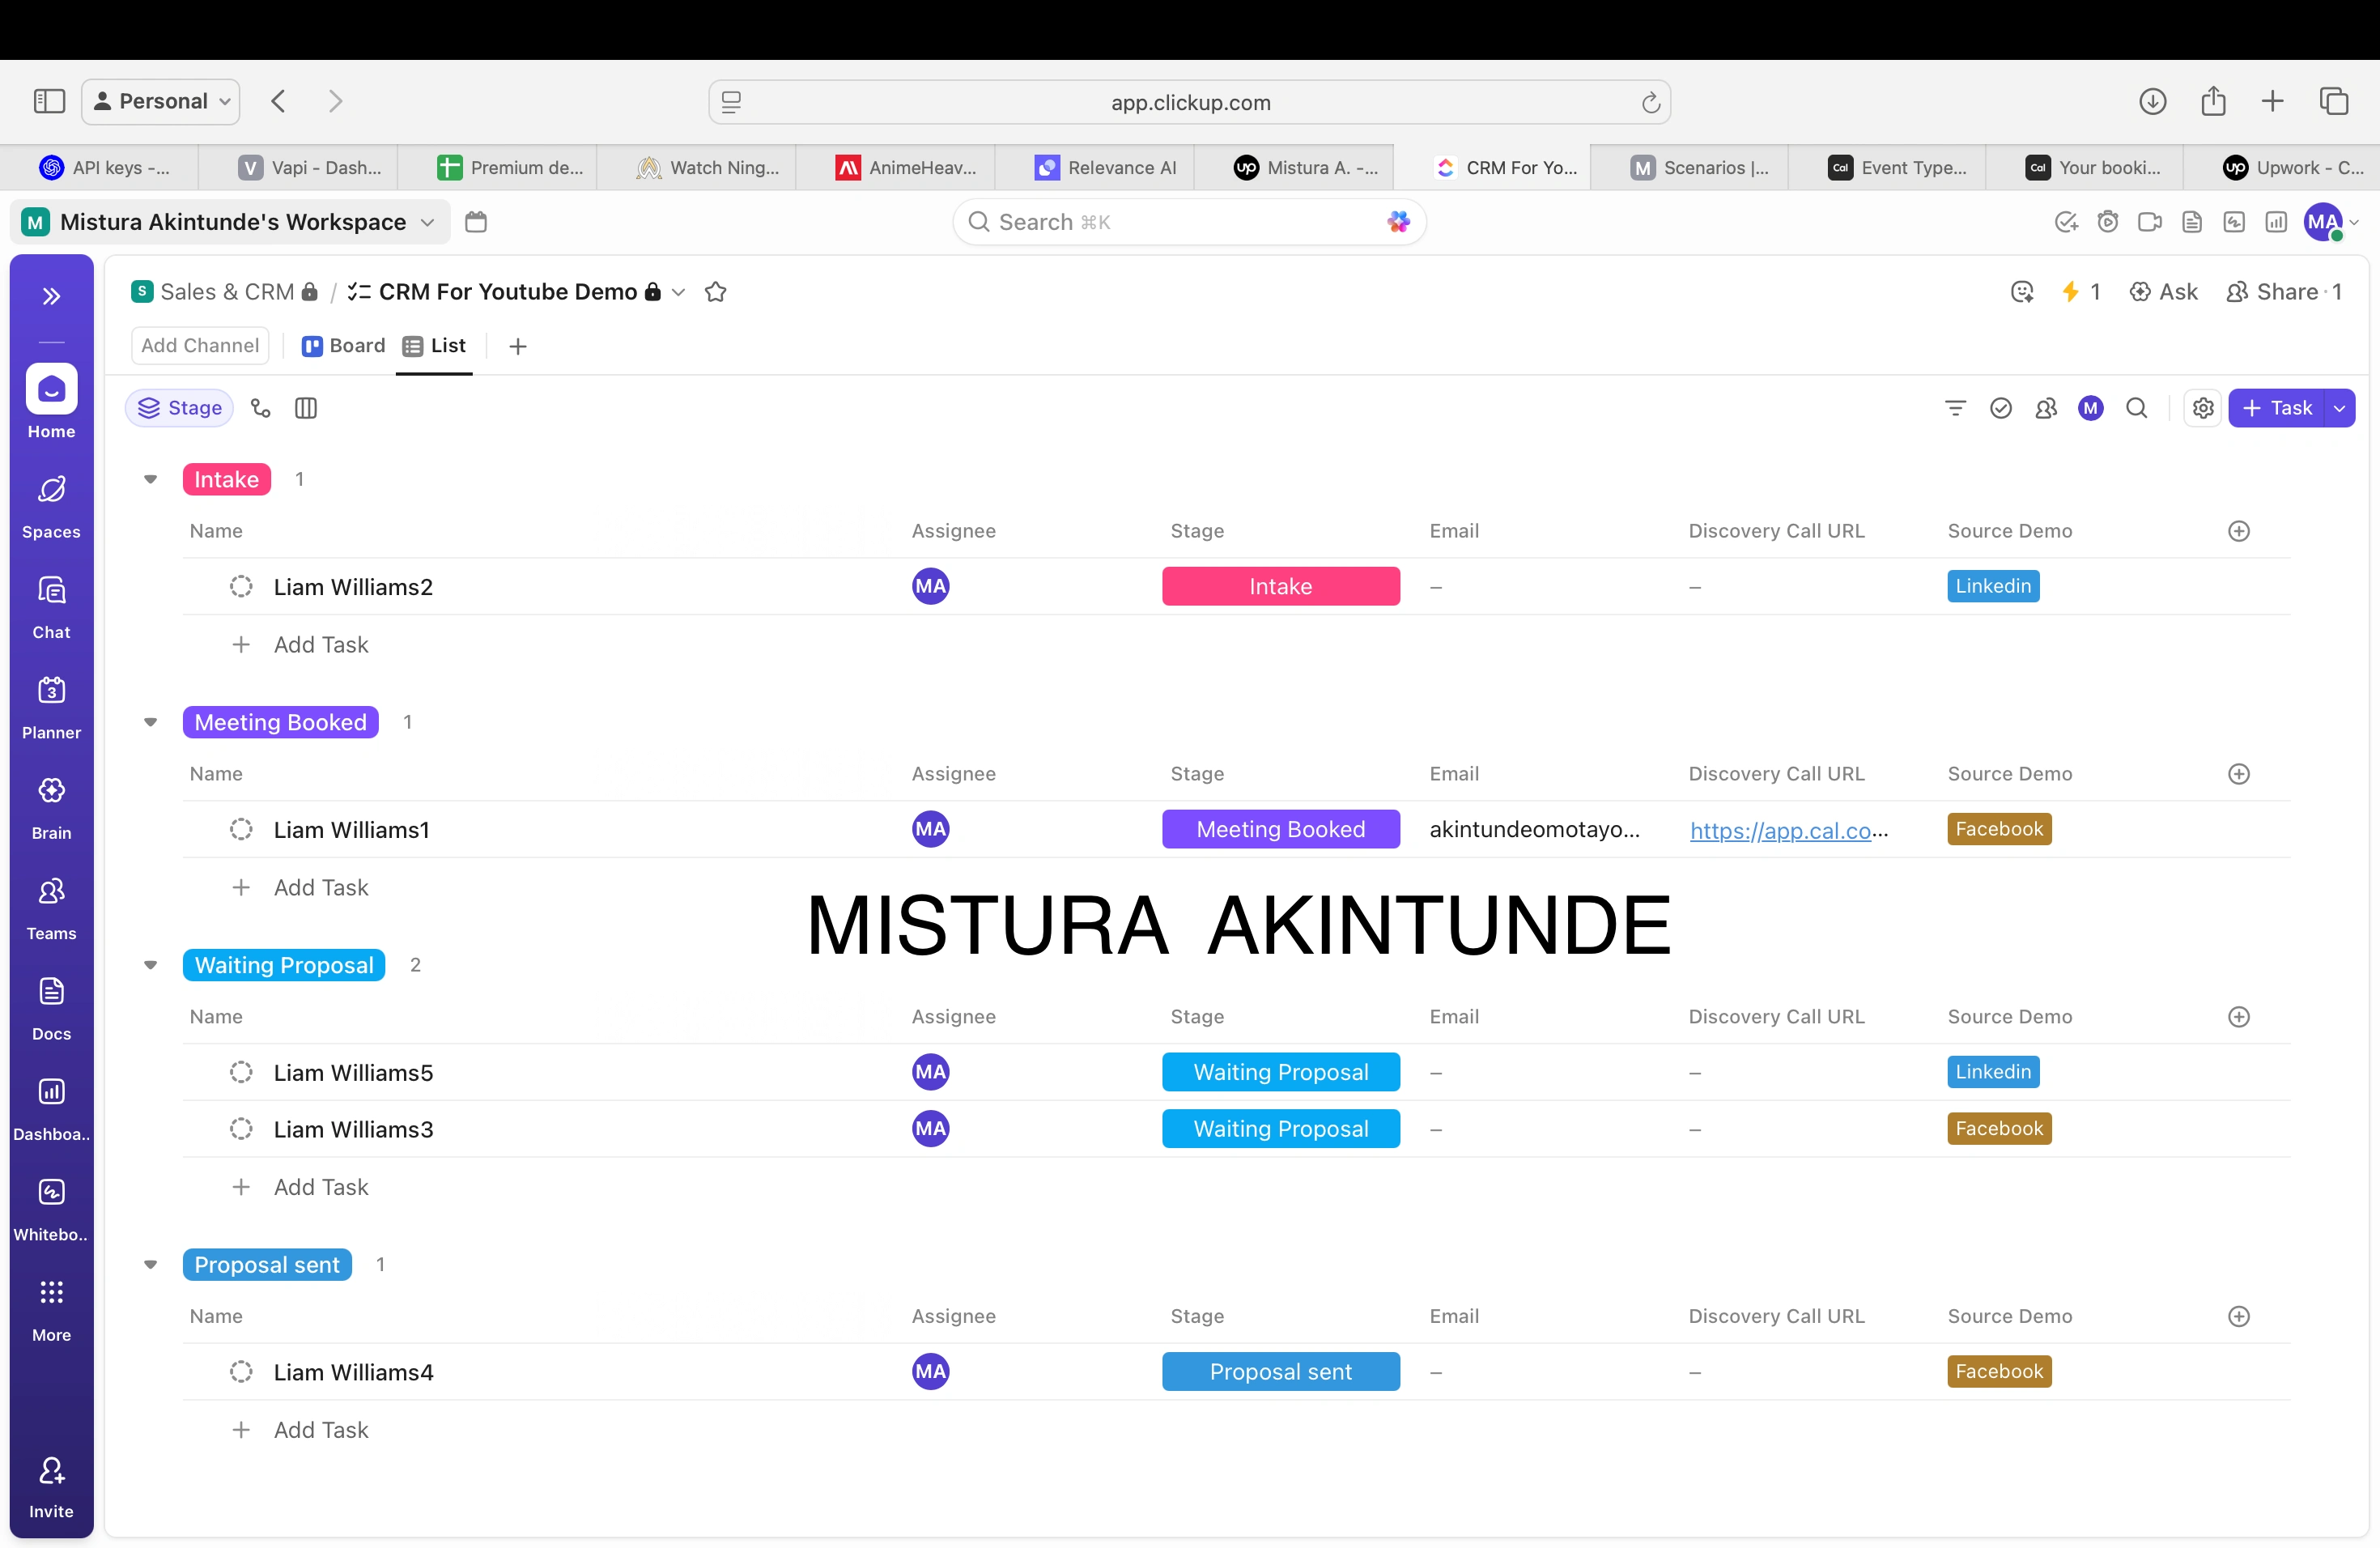Click the Docs sidebar icon
This screenshot has width=2380, height=1548.
51,992
